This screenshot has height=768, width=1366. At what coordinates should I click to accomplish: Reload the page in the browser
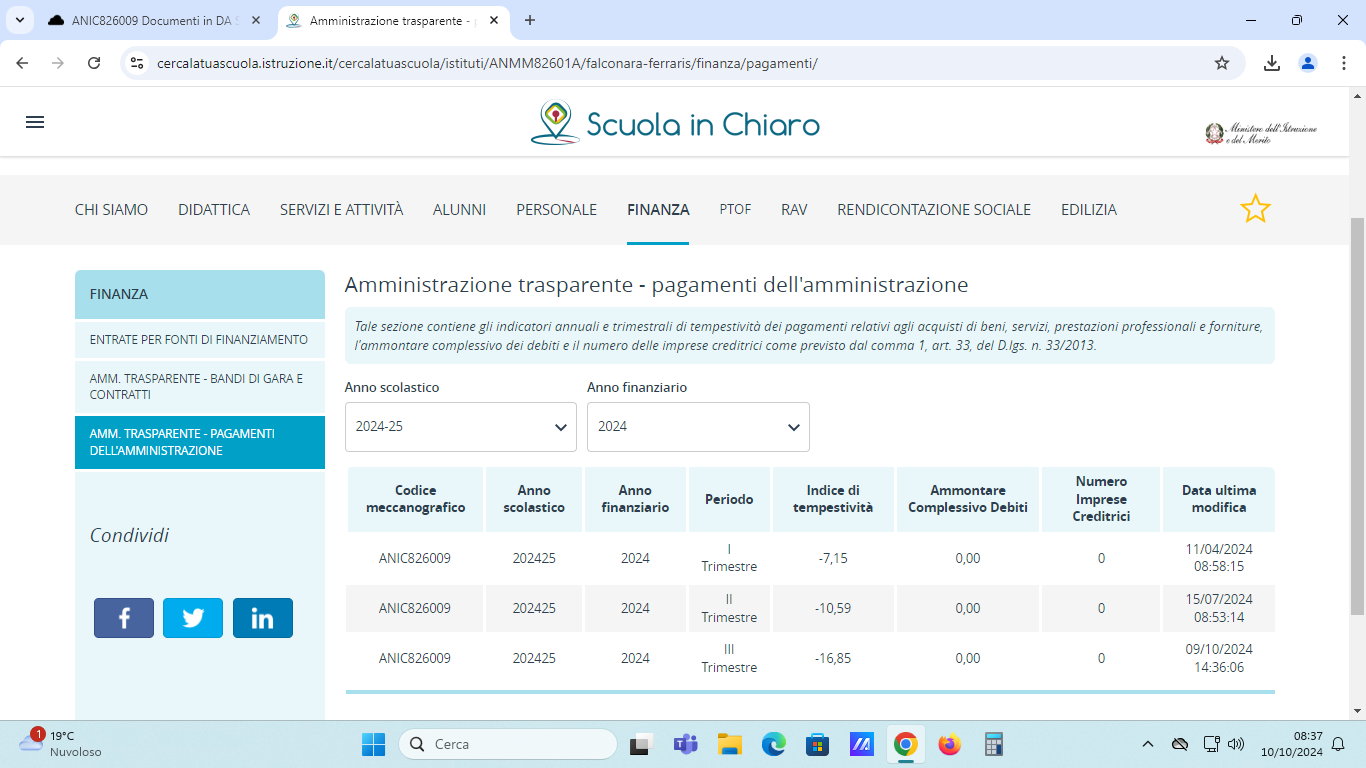94,63
